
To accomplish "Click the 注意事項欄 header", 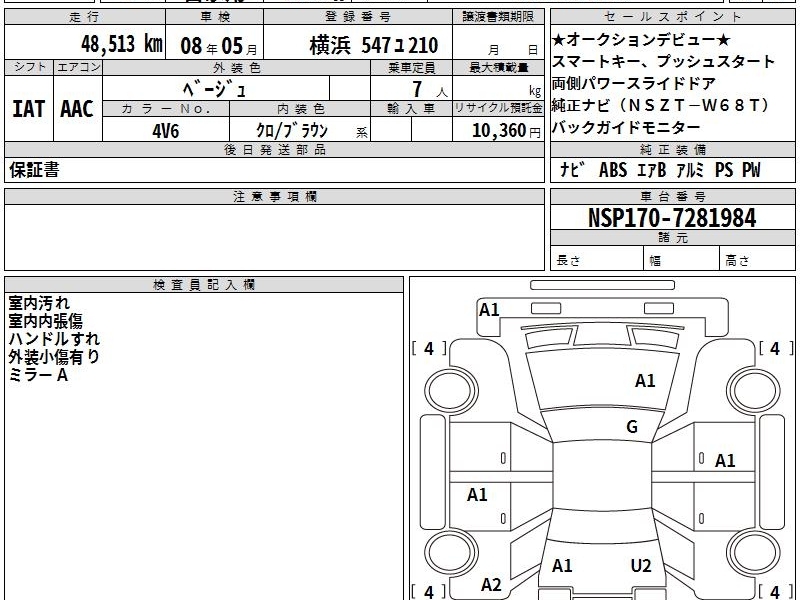I will coord(274,196).
